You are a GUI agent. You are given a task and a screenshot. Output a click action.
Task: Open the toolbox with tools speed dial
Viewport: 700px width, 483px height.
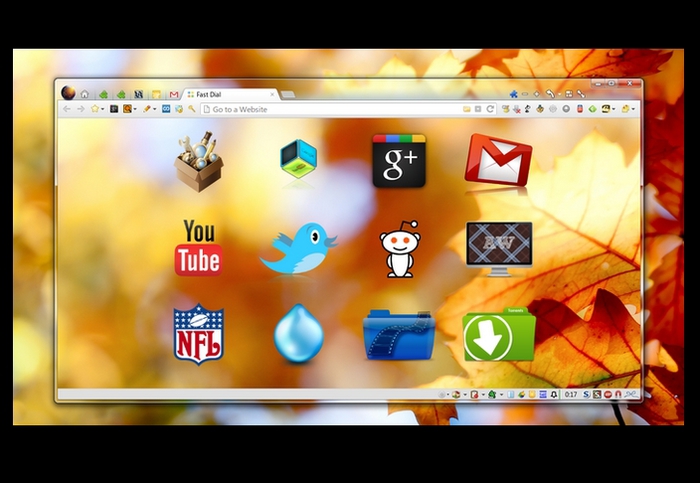(199, 162)
